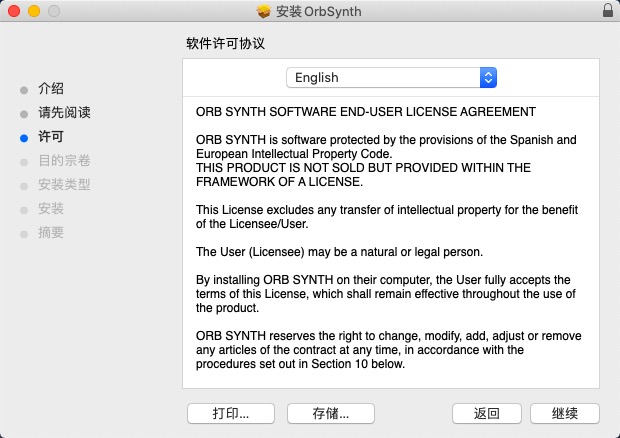Click the blue stepper arrows on language selector
The width and height of the screenshot is (620, 438).
(x=488, y=77)
